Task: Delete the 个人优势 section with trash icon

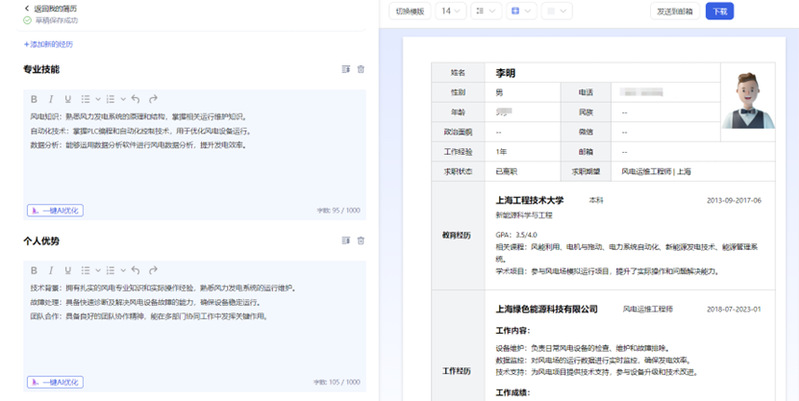Action: click(x=361, y=241)
